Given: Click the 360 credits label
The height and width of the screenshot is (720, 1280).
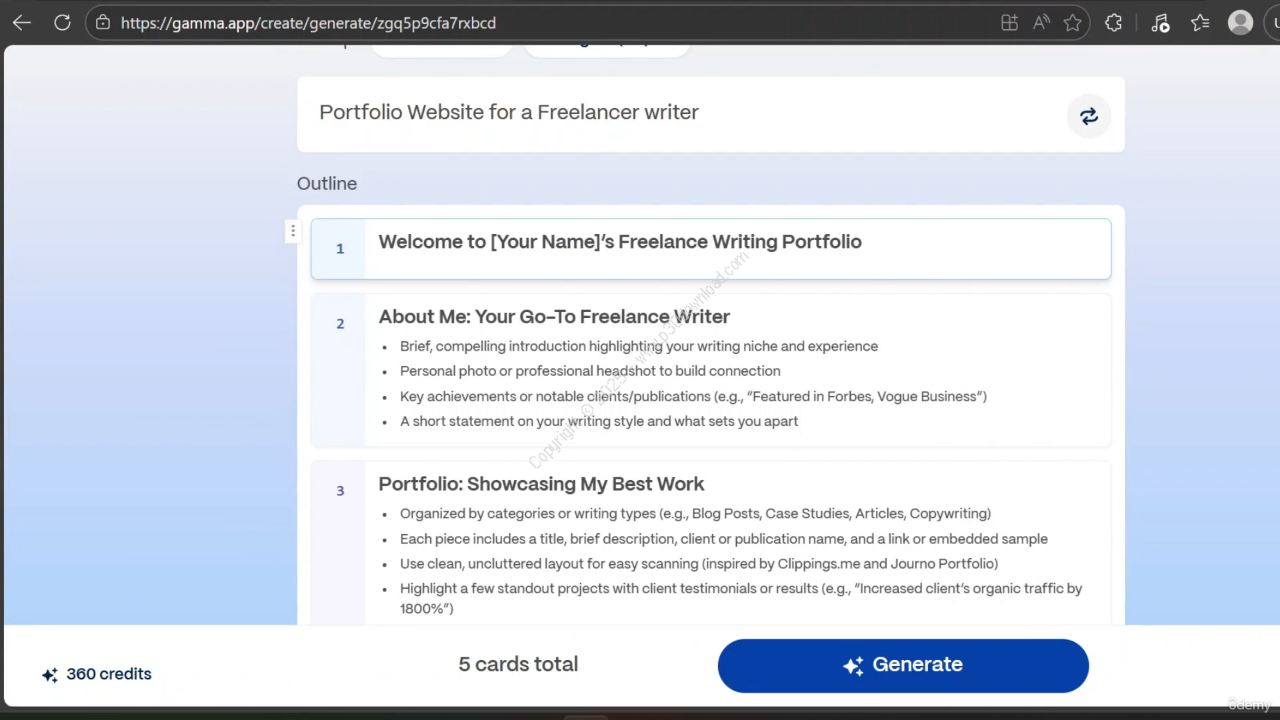Looking at the screenshot, I should 109,674.
